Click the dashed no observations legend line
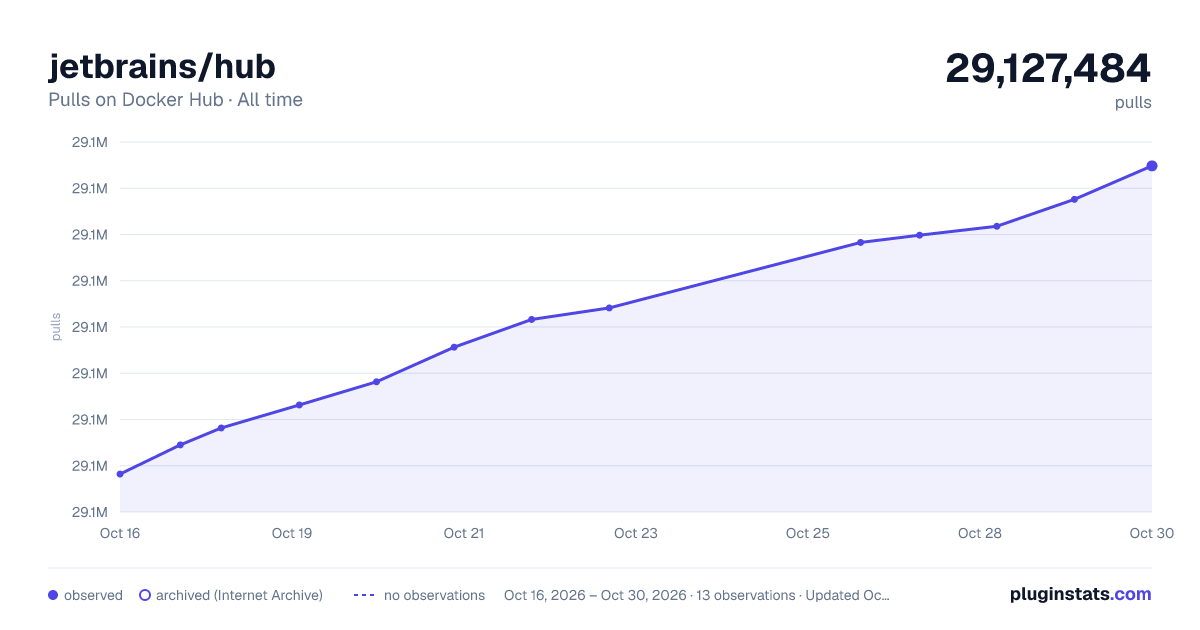 pos(364,595)
